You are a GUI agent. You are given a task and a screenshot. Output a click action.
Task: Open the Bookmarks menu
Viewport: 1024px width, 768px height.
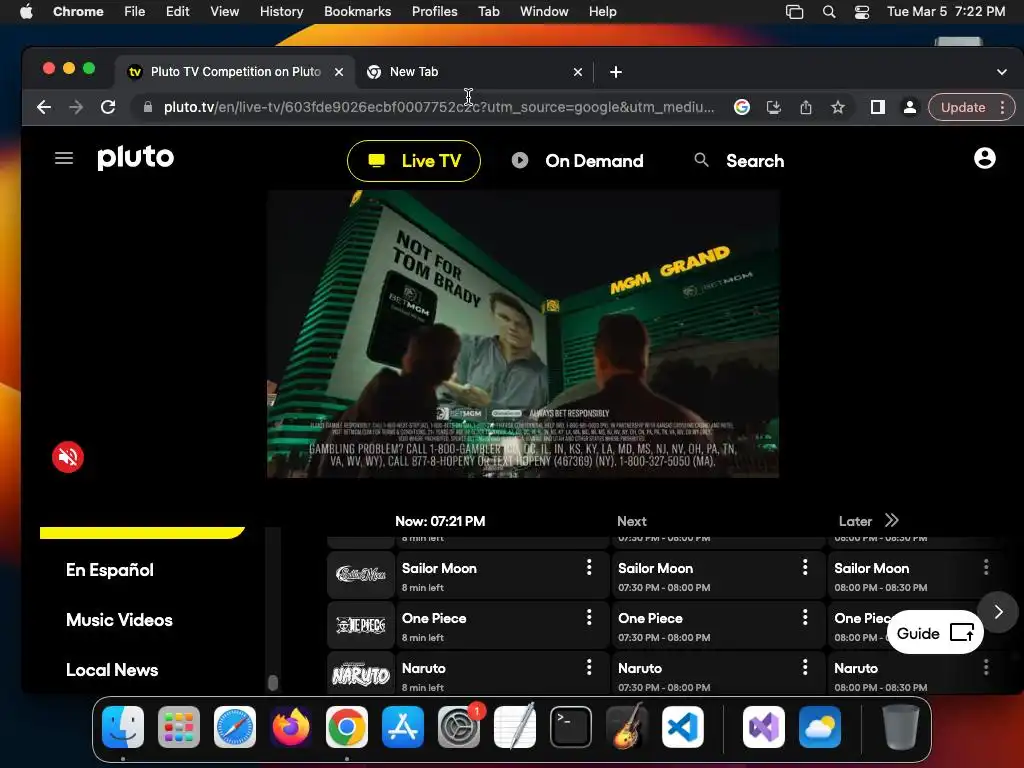[357, 11]
